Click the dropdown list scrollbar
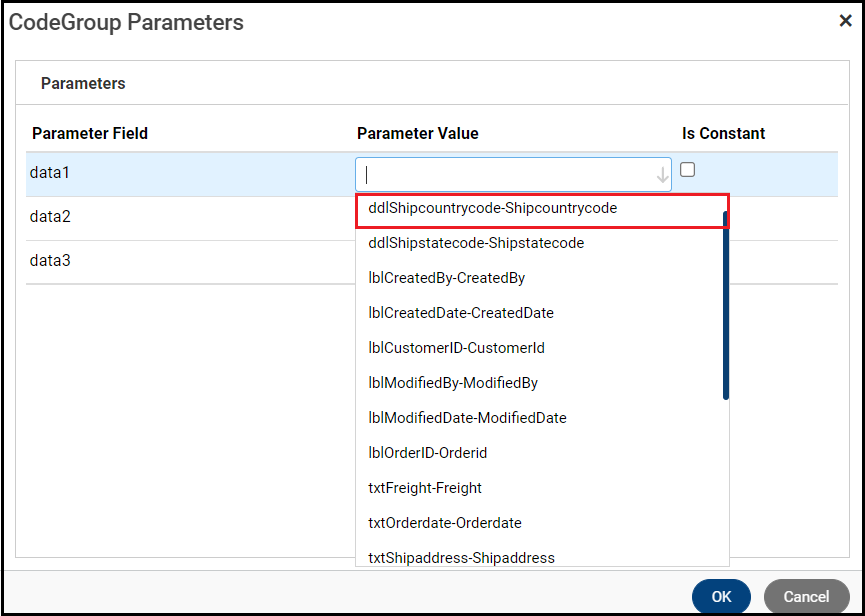Screen dimensions: 865x616 click(726, 305)
